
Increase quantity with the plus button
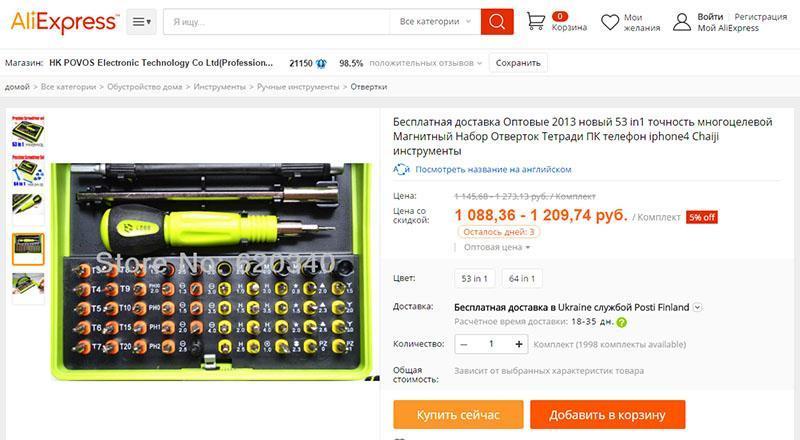point(519,344)
